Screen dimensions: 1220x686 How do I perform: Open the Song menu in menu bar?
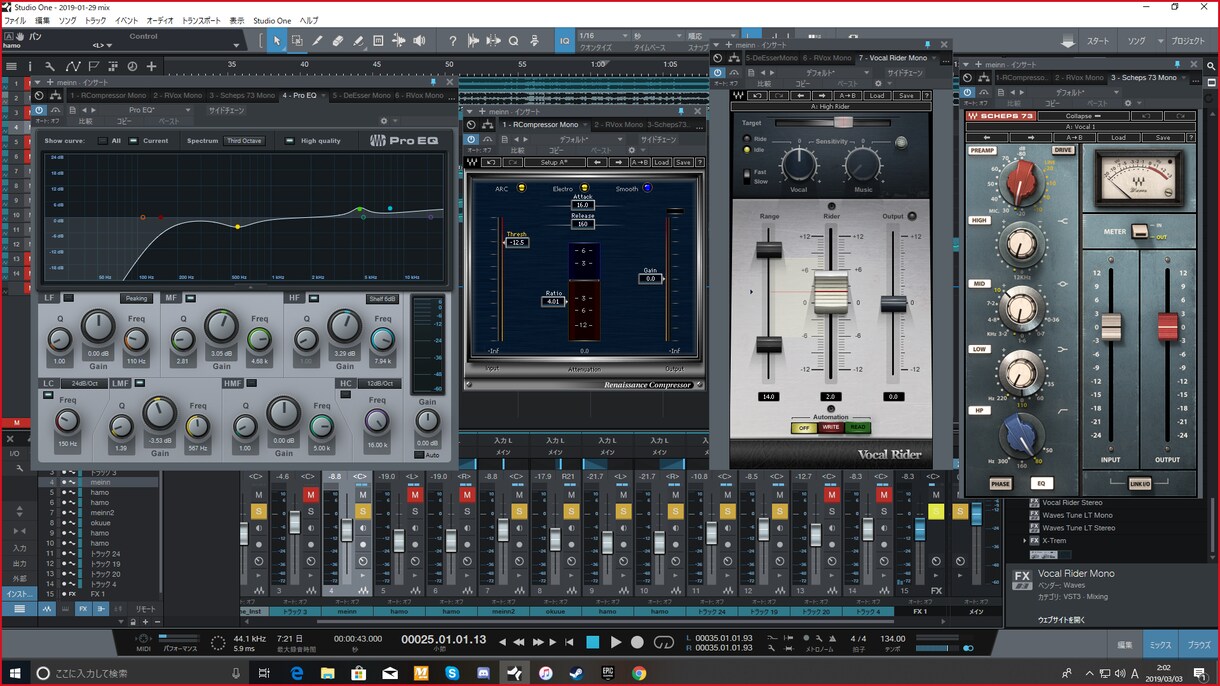[67, 20]
